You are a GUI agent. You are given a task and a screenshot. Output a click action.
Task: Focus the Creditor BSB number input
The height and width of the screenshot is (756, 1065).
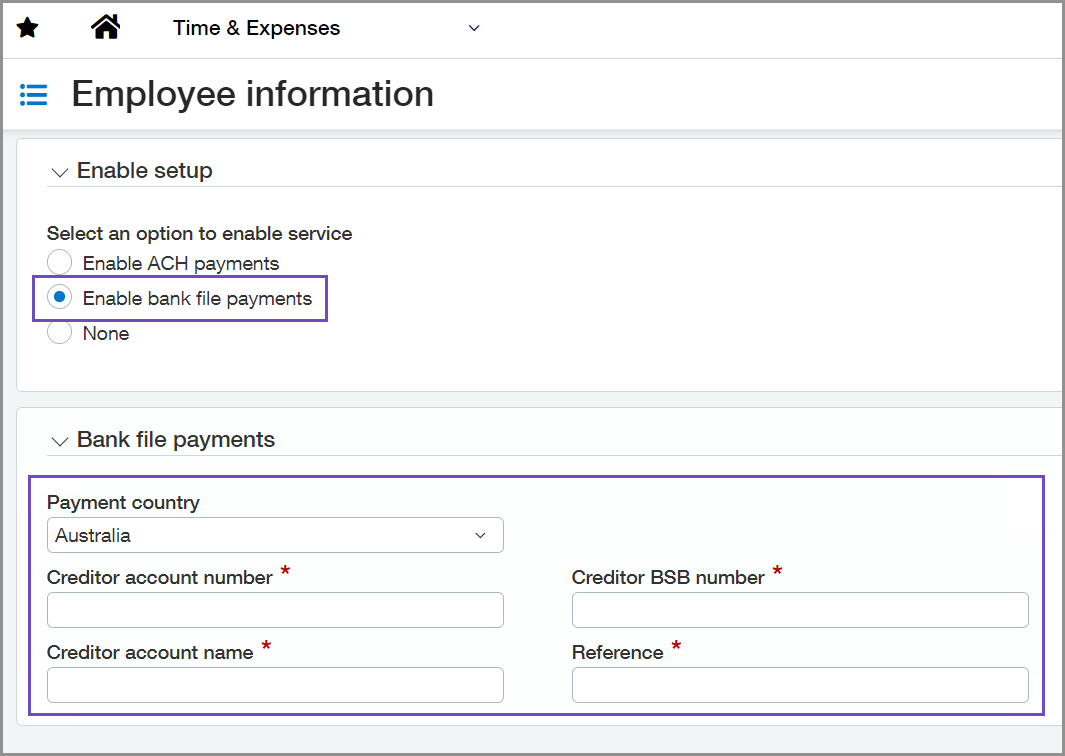click(799, 610)
